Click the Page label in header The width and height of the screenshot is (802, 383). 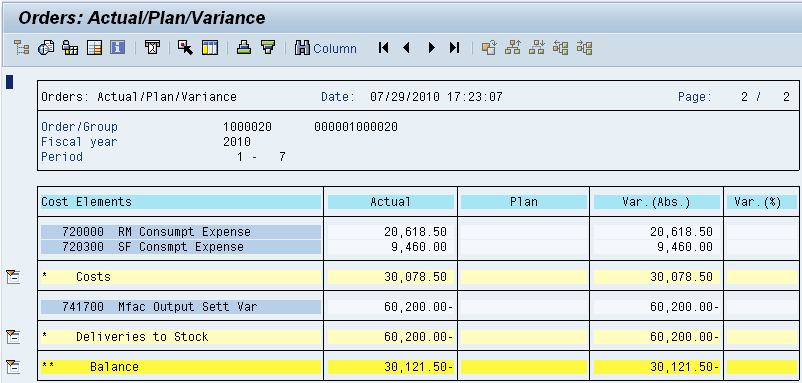pos(695,97)
